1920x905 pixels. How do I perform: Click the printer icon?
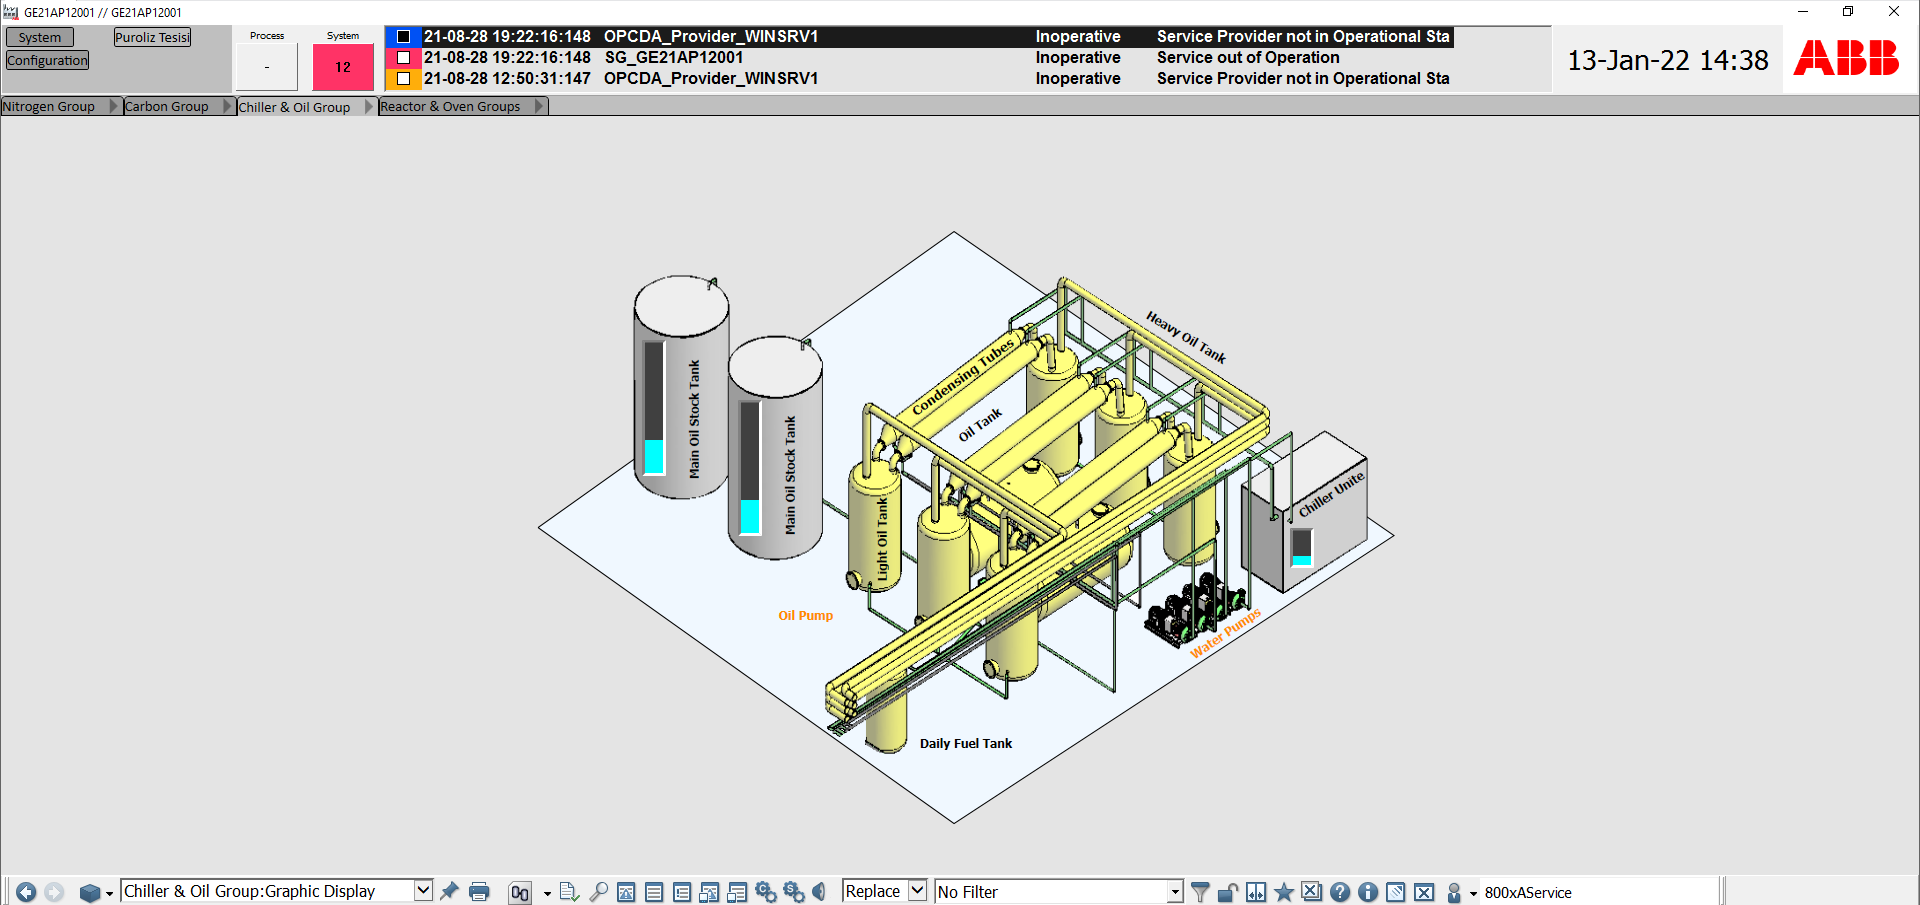479,891
